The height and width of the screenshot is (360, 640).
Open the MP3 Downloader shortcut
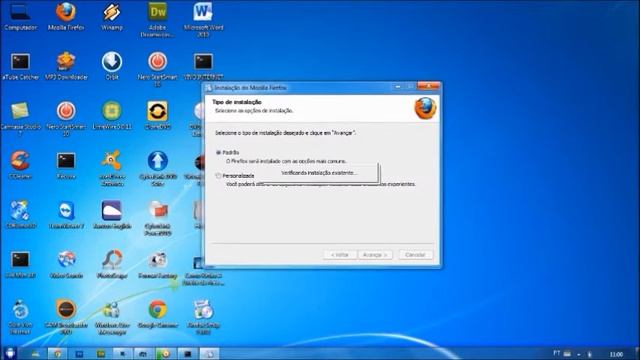tap(66, 66)
